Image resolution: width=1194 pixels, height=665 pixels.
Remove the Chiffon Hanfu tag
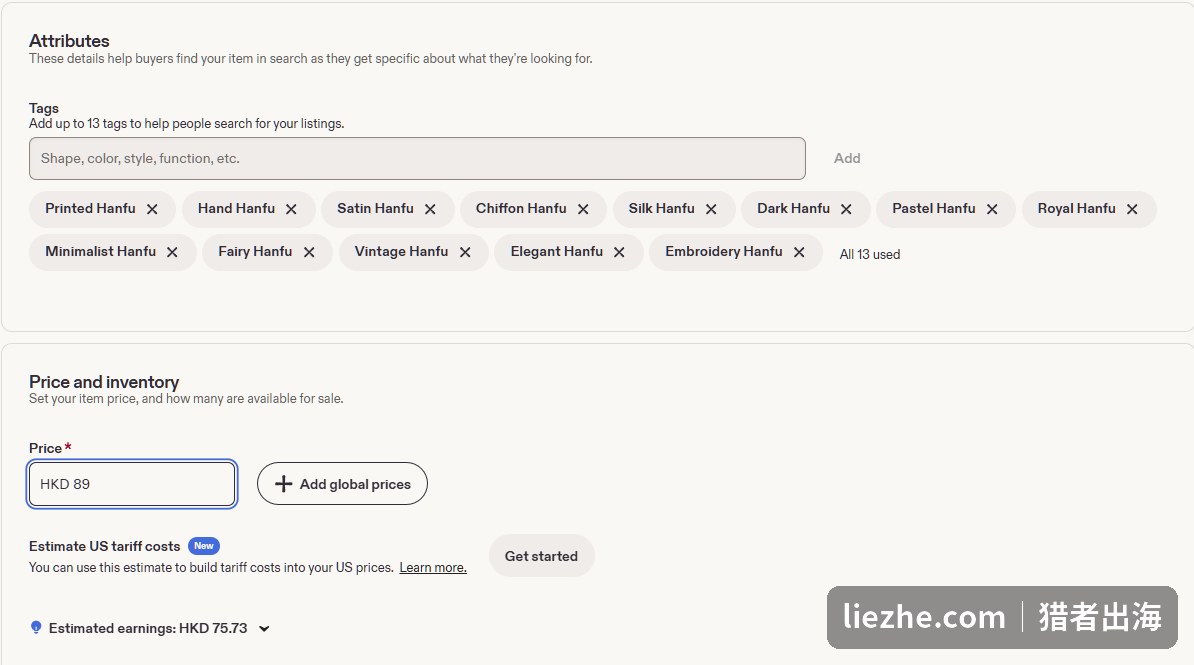tap(583, 209)
